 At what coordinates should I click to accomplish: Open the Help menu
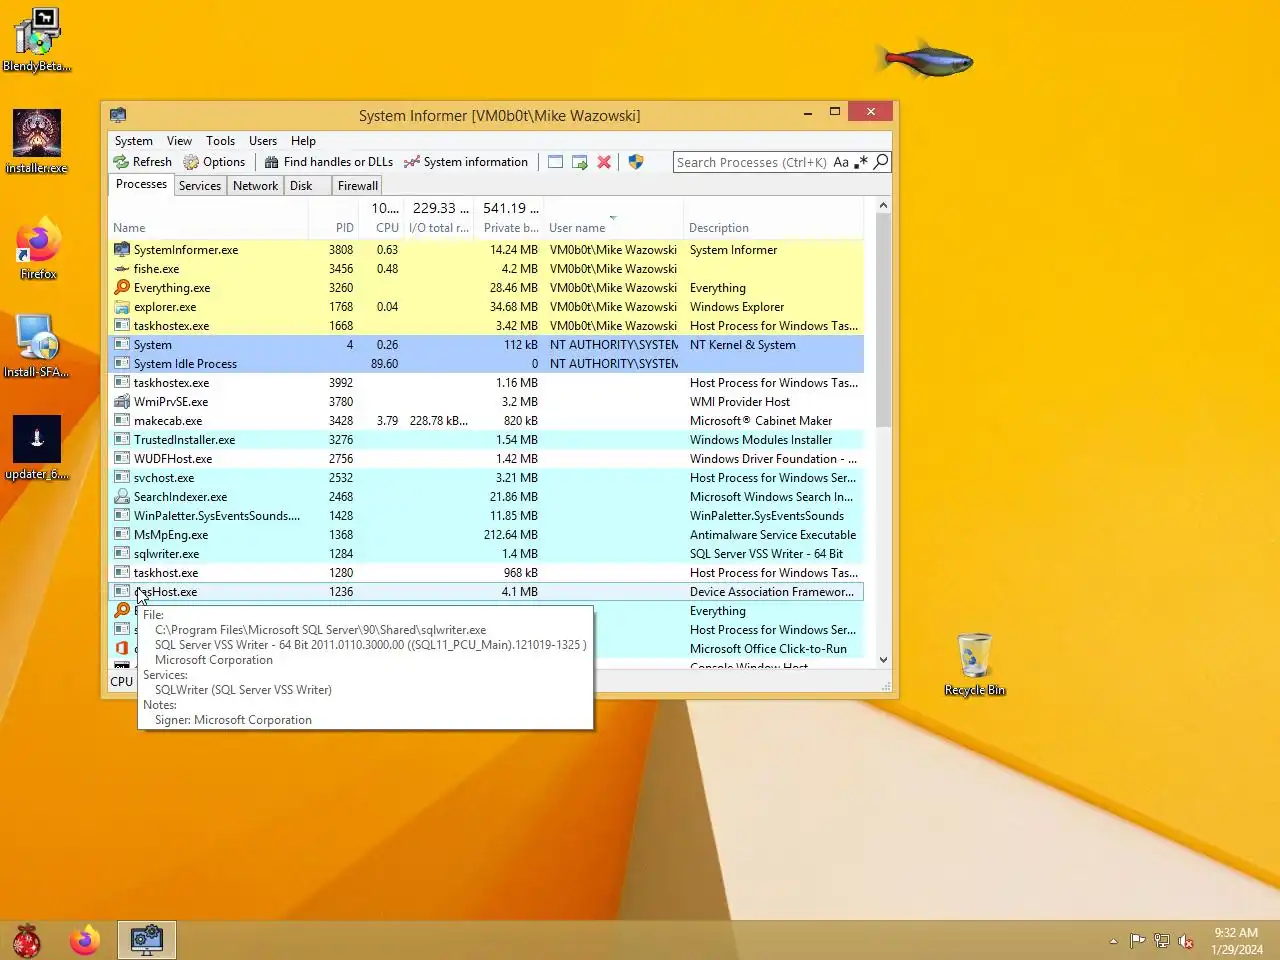tap(303, 141)
